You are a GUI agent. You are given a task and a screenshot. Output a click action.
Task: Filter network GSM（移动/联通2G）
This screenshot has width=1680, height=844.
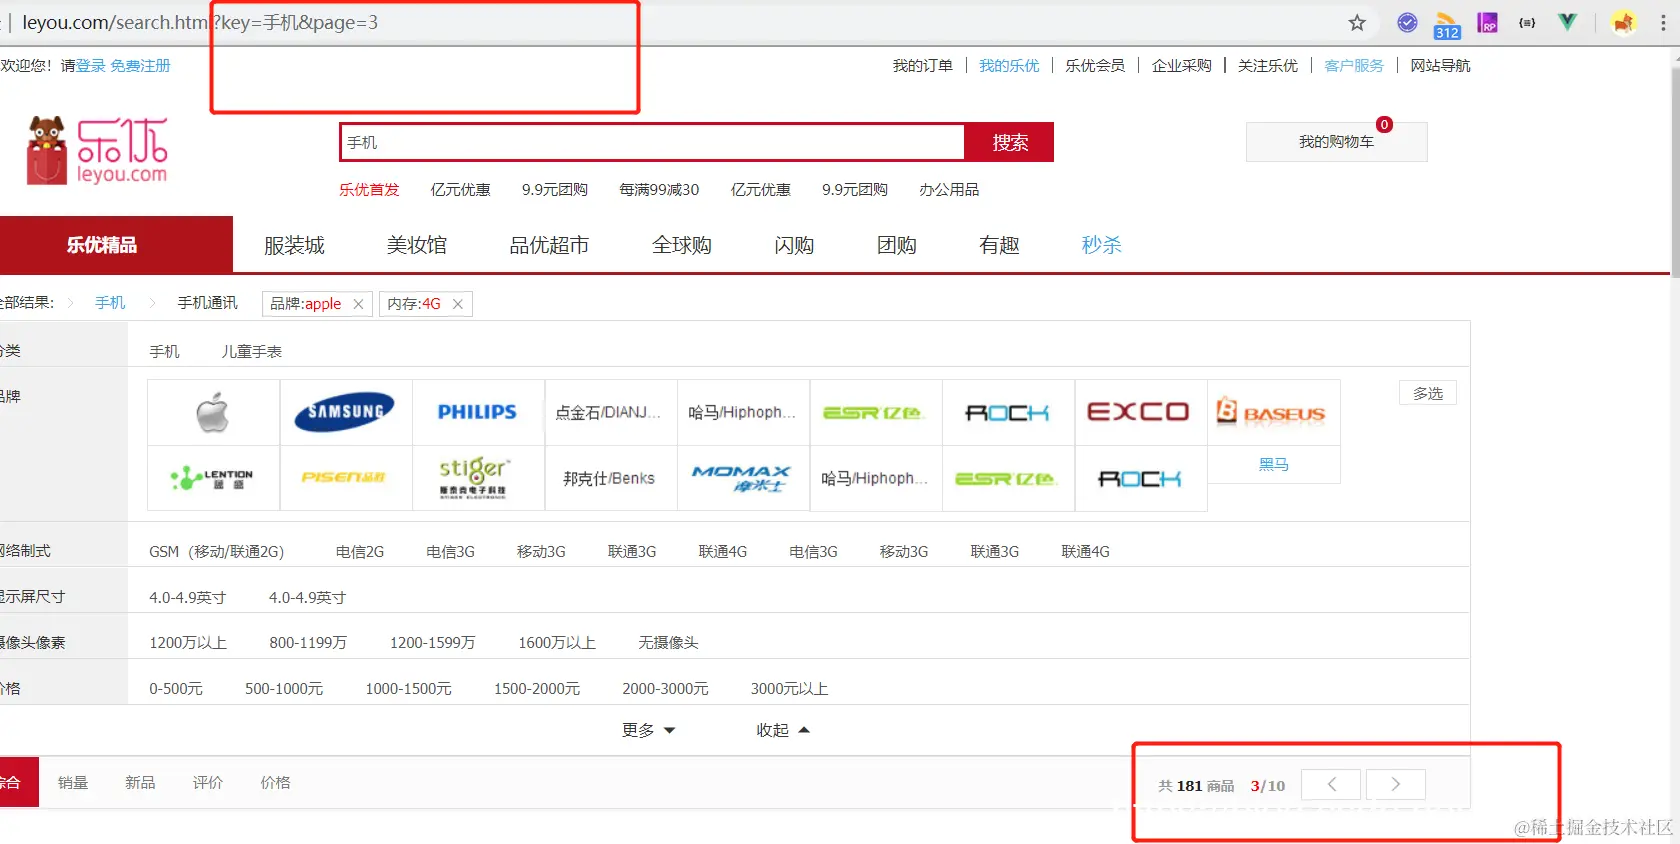pyautogui.click(x=216, y=552)
